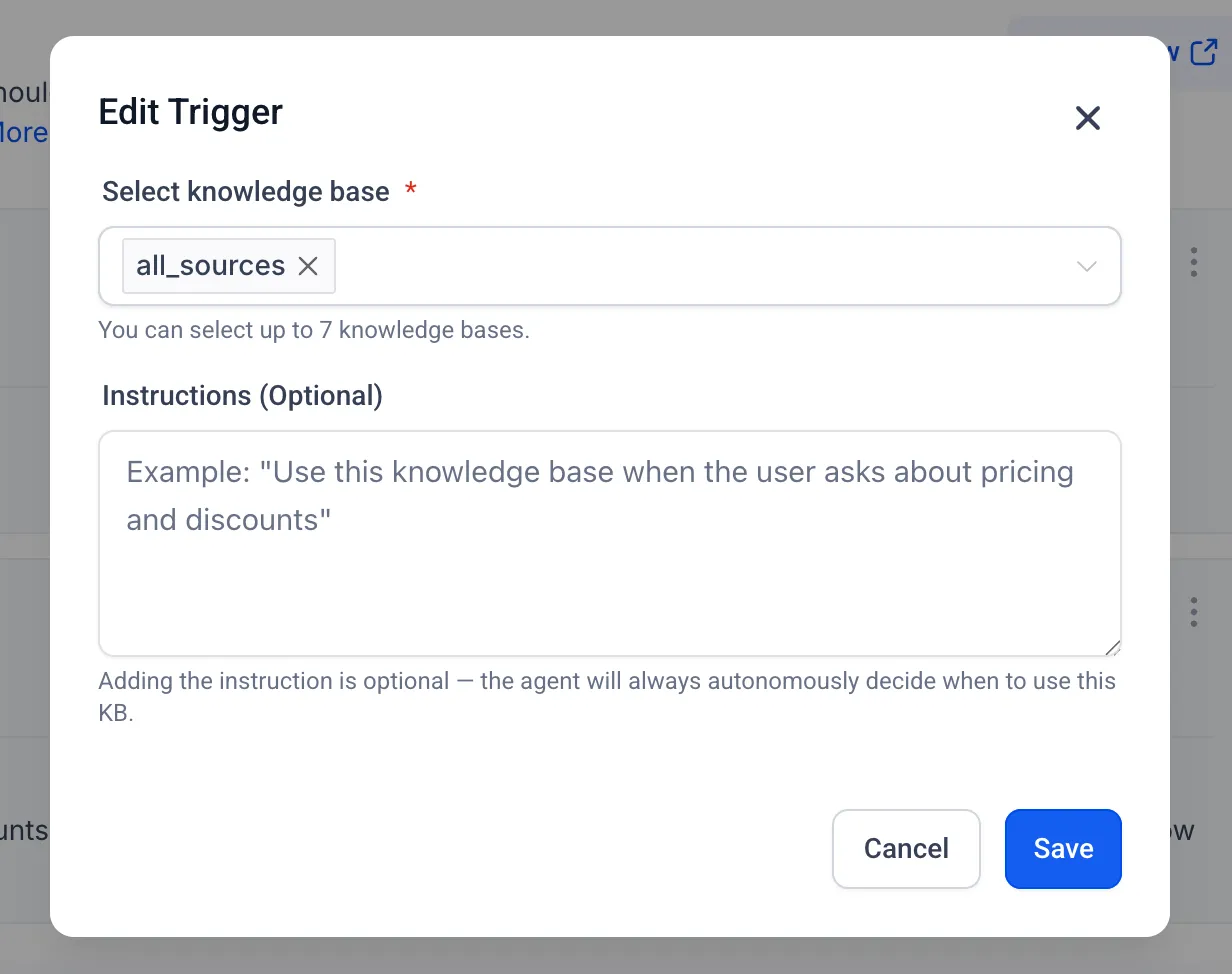The width and height of the screenshot is (1232, 974).
Task: Save the trigger configuration
Action: click(x=1063, y=848)
